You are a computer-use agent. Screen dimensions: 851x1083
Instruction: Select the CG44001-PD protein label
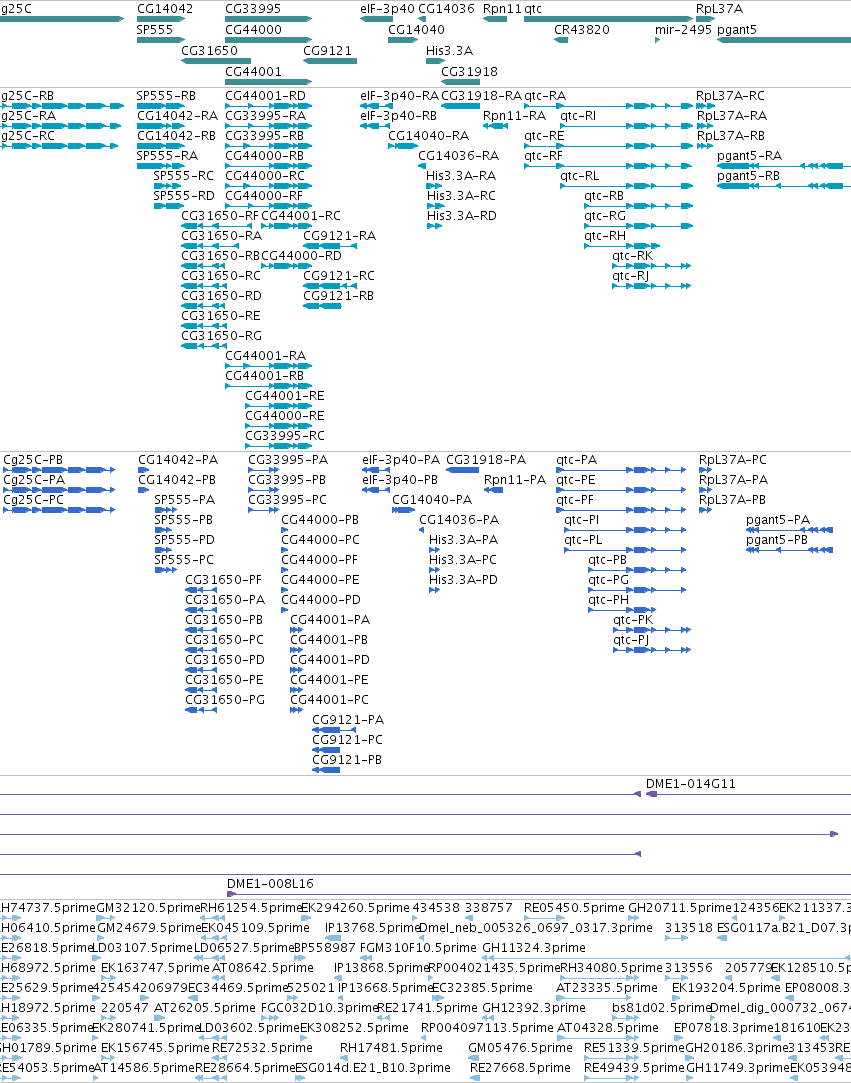[329, 660]
